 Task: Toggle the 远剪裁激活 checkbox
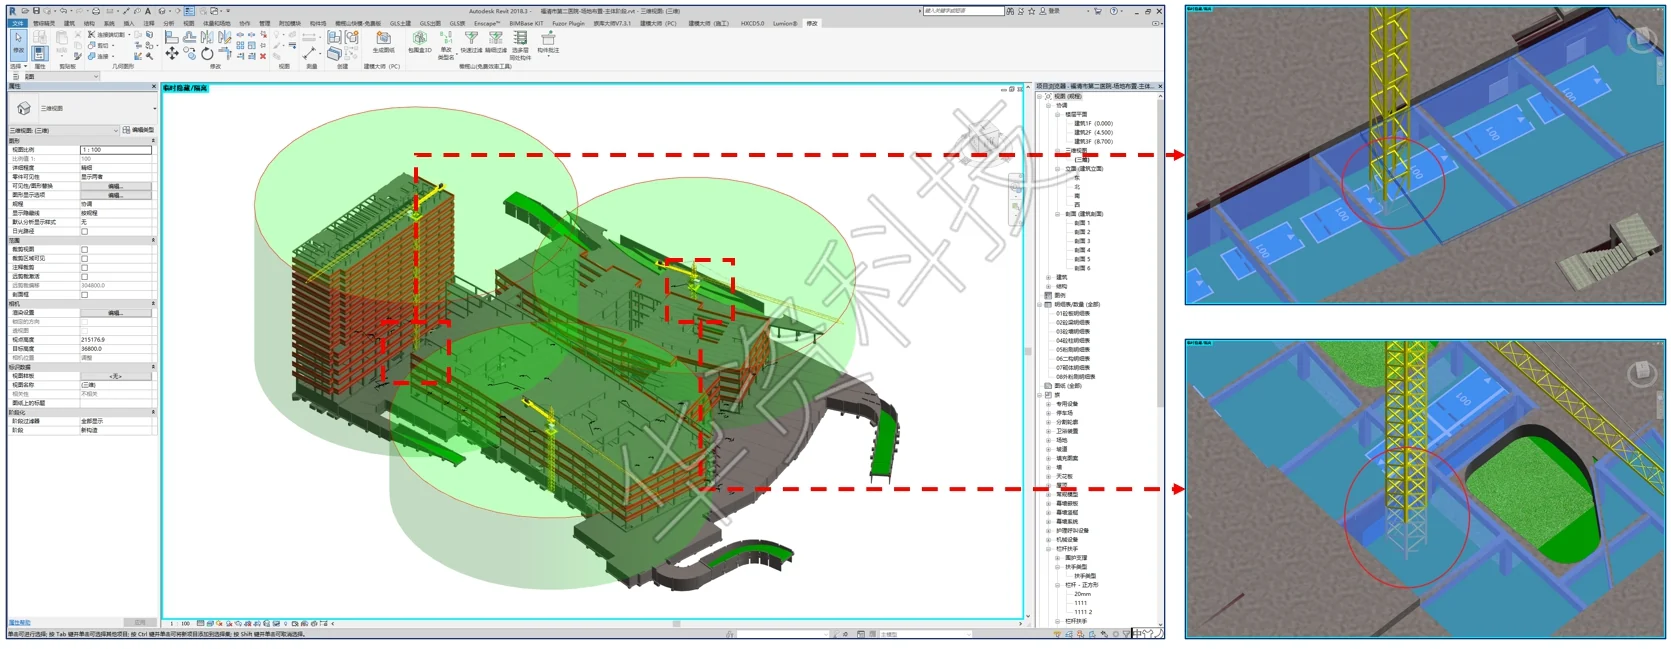pyautogui.click(x=84, y=277)
